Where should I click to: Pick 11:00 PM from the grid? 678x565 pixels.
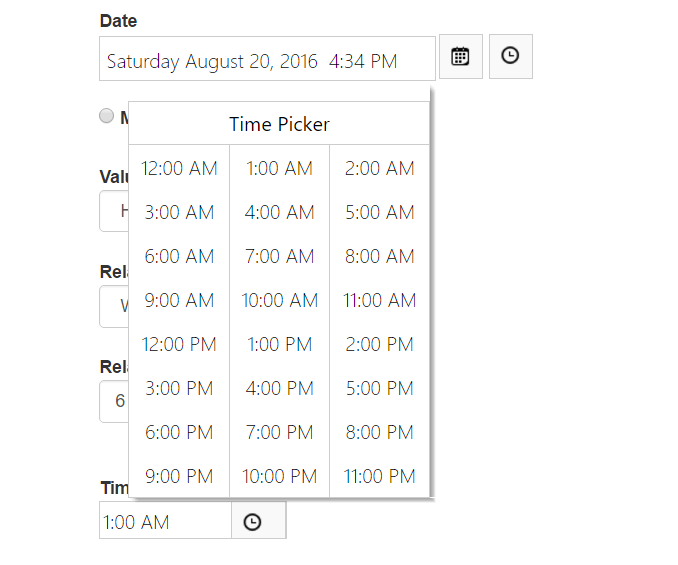point(380,476)
